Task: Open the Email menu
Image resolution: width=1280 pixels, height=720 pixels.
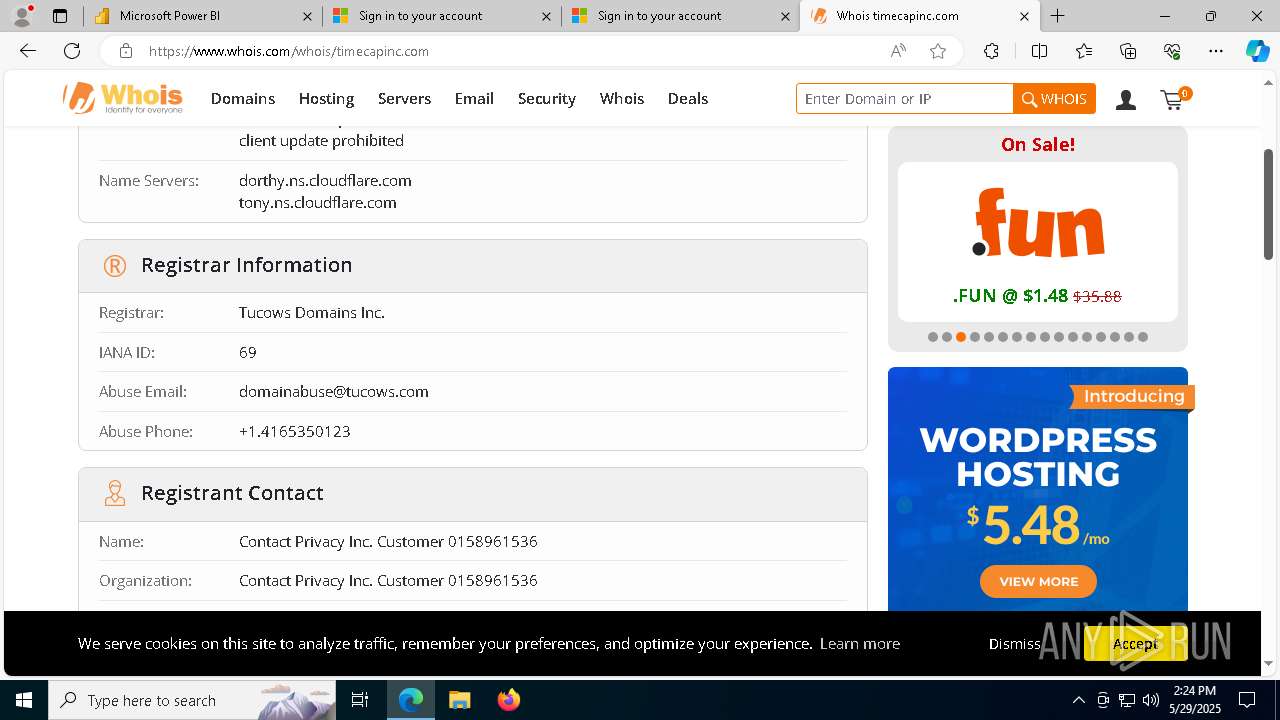Action: coord(474,98)
